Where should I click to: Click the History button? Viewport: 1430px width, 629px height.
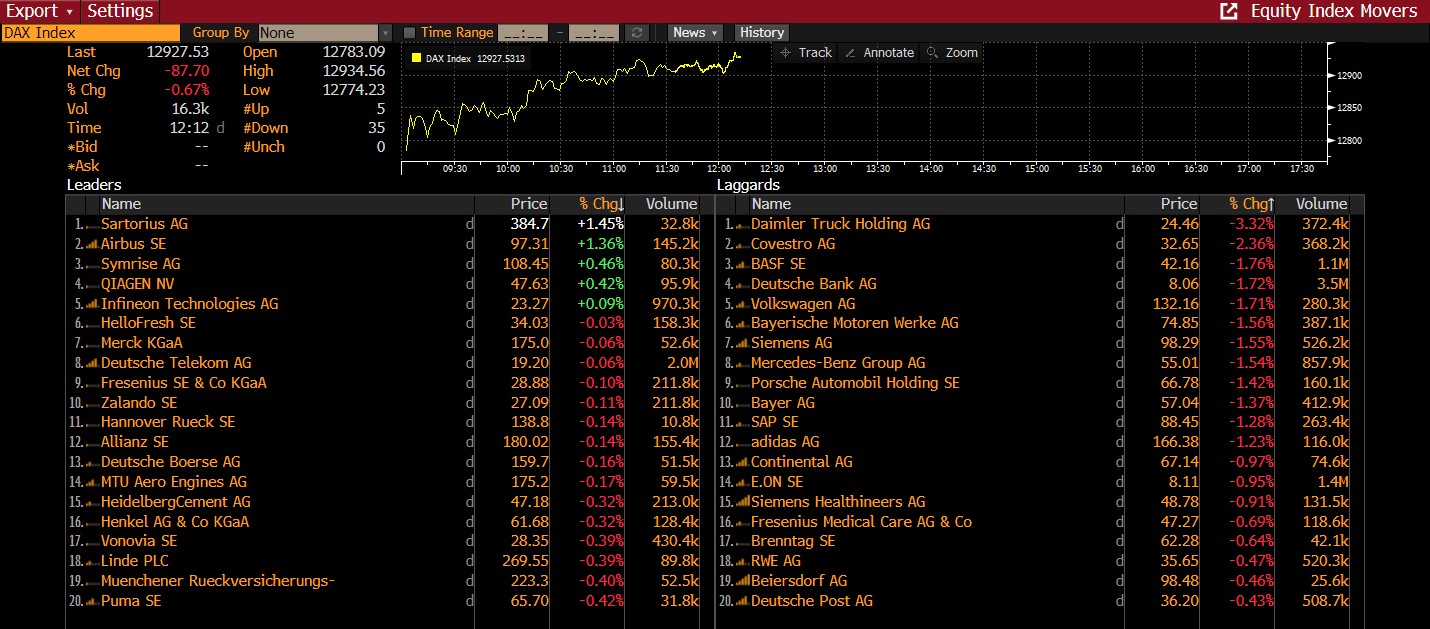762,33
